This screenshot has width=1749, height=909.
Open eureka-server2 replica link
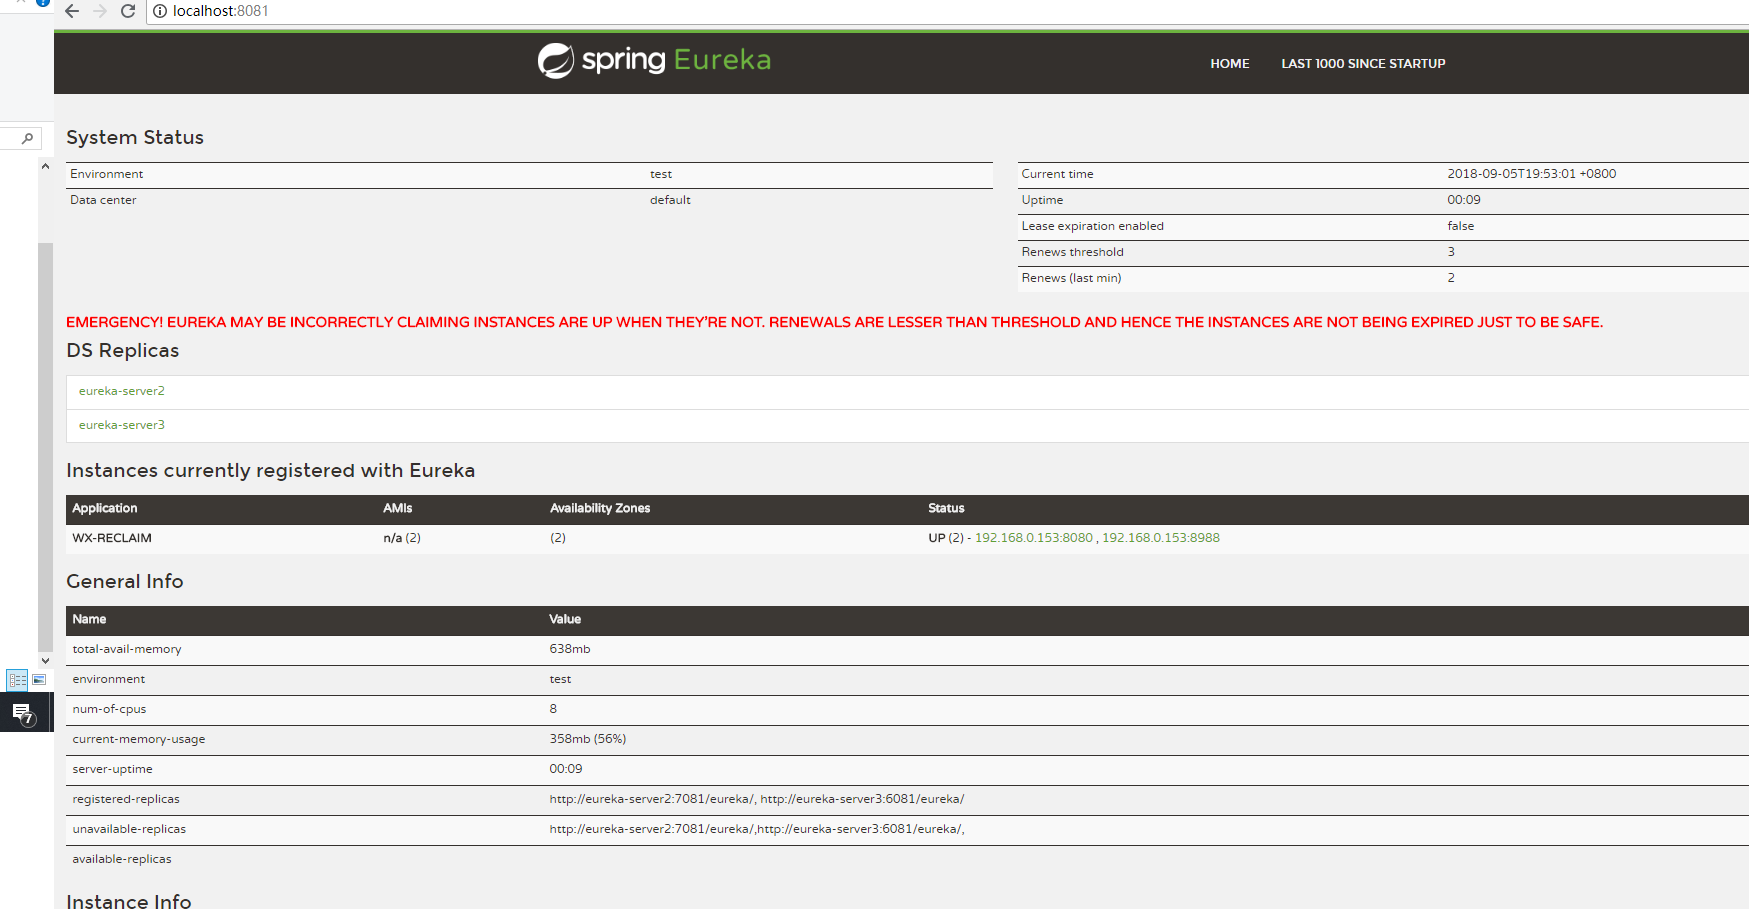[x=122, y=391]
